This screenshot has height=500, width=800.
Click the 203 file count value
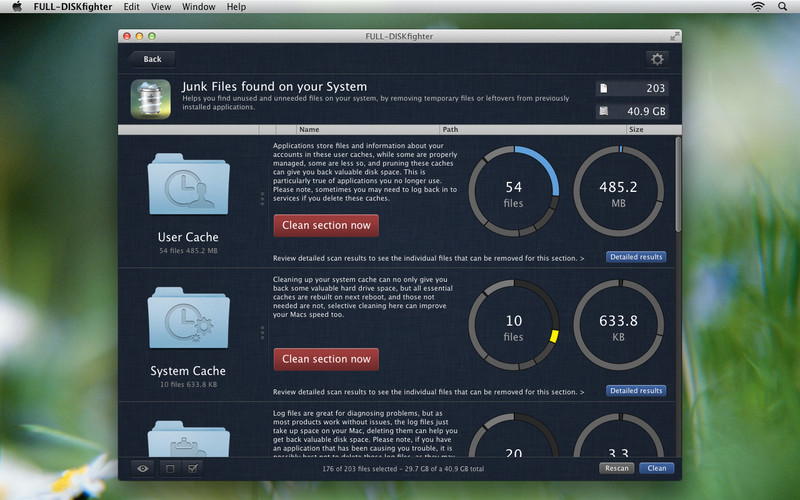coord(656,88)
